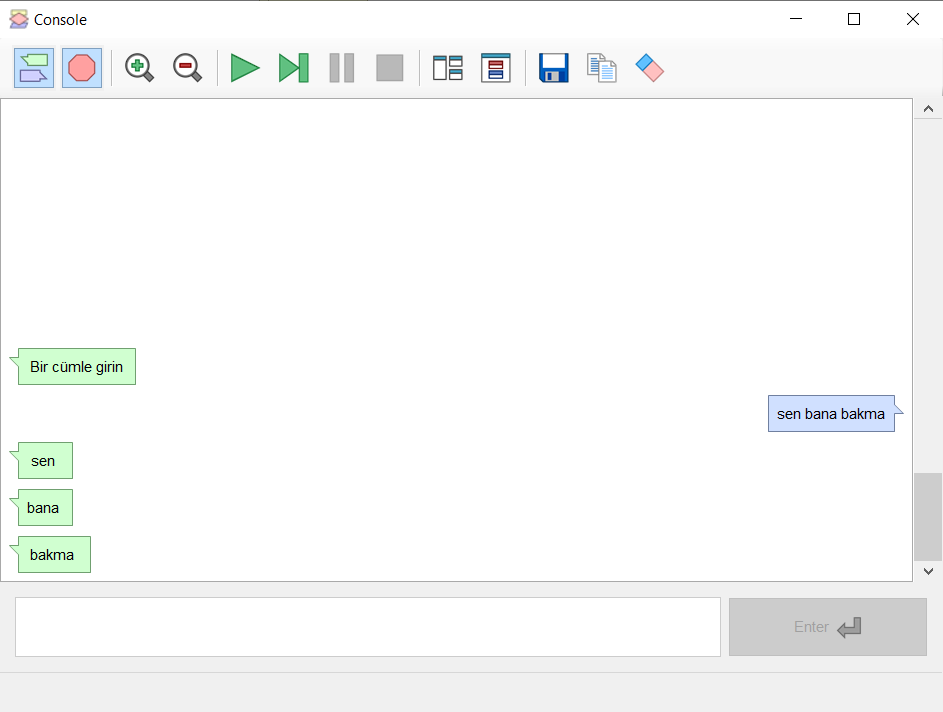Click the zoom out magnifier icon
The image size is (943, 712).
coord(187,68)
